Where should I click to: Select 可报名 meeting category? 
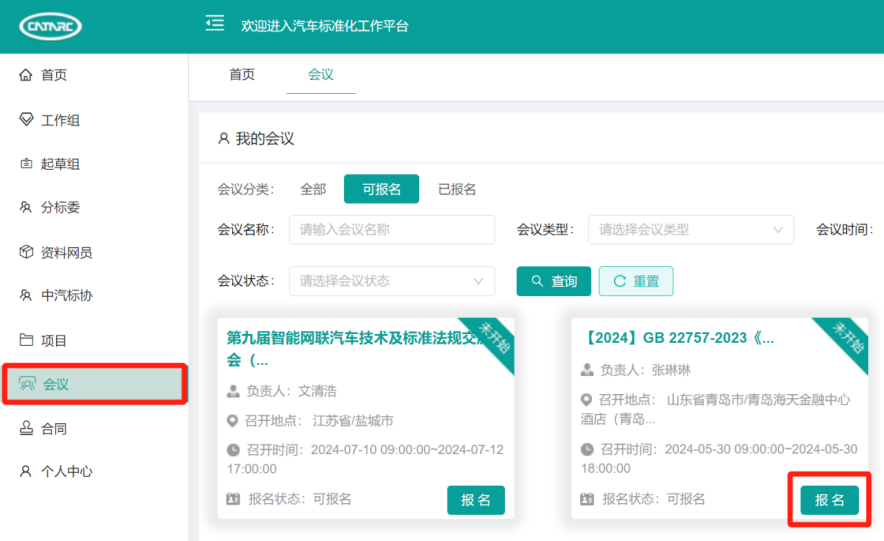[x=382, y=189]
